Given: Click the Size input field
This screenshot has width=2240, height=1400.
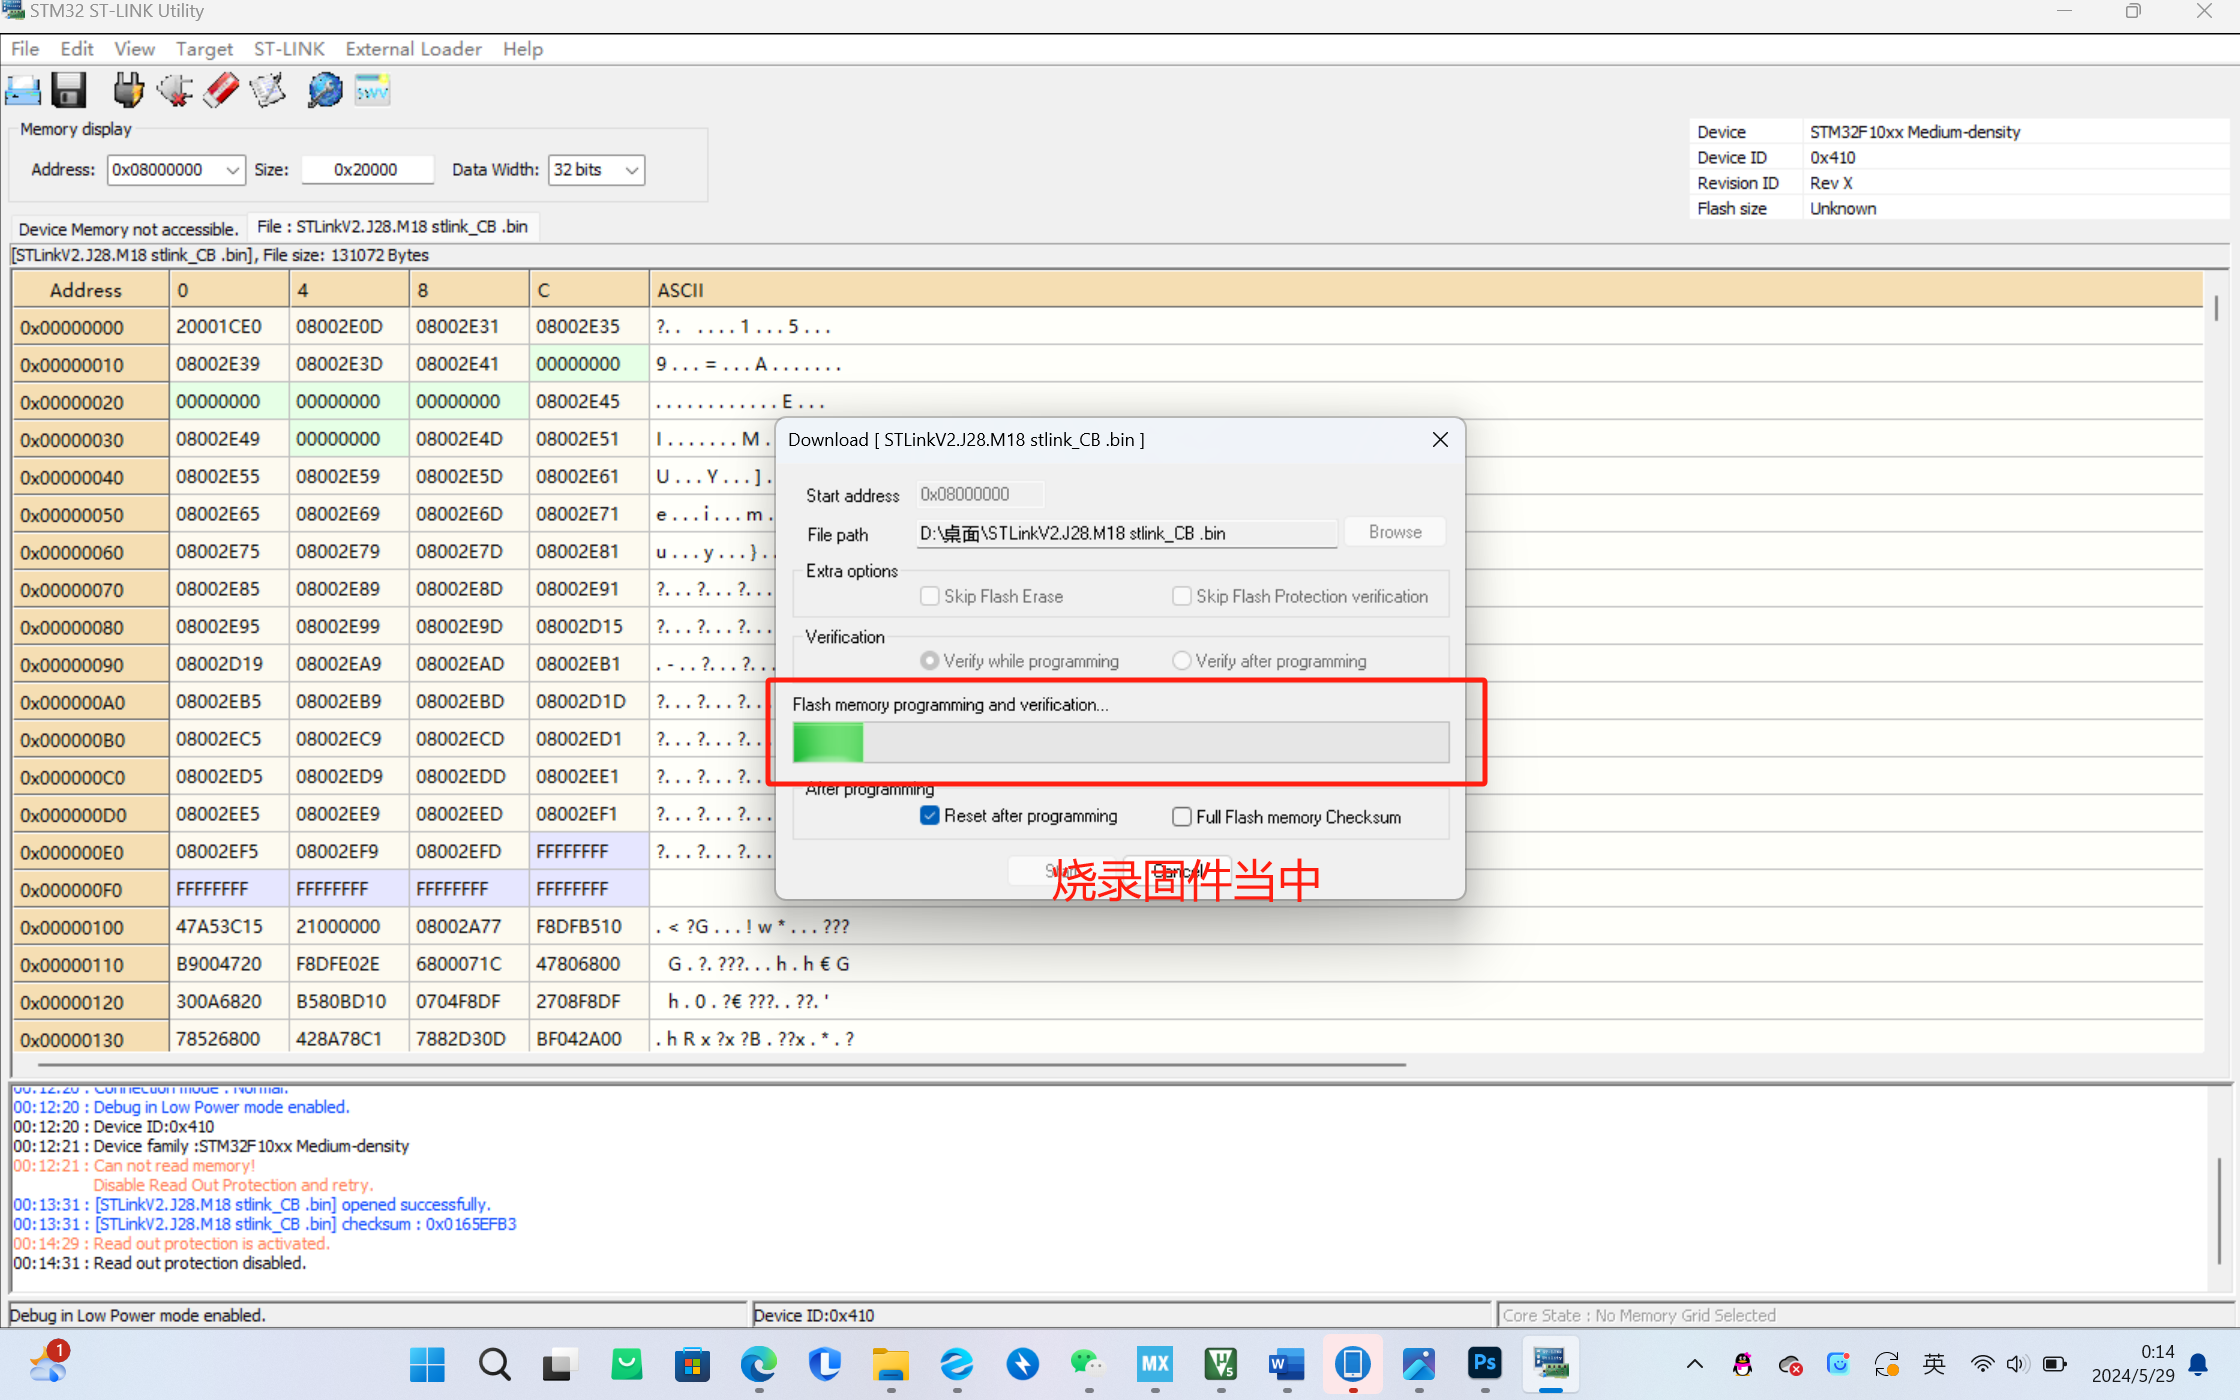Looking at the screenshot, I should coord(366,170).
